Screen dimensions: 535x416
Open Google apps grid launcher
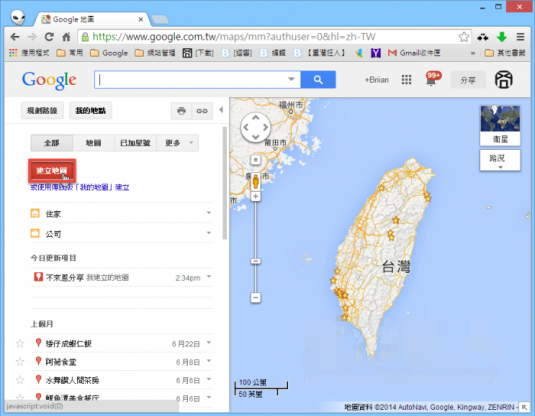click(x=406, y=80)
